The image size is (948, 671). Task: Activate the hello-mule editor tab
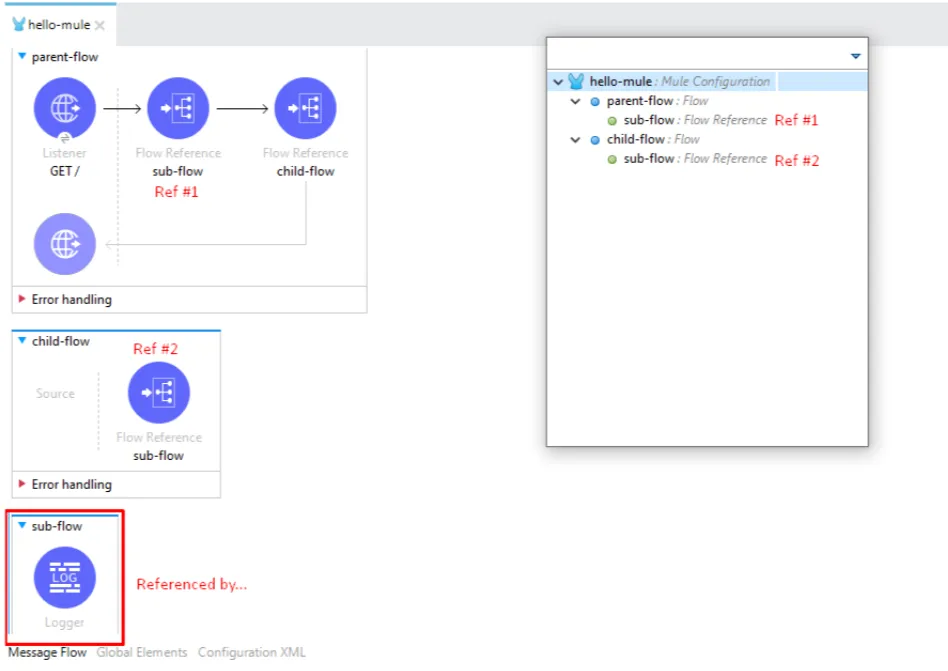pyautogui.click(x=59, y=25)
